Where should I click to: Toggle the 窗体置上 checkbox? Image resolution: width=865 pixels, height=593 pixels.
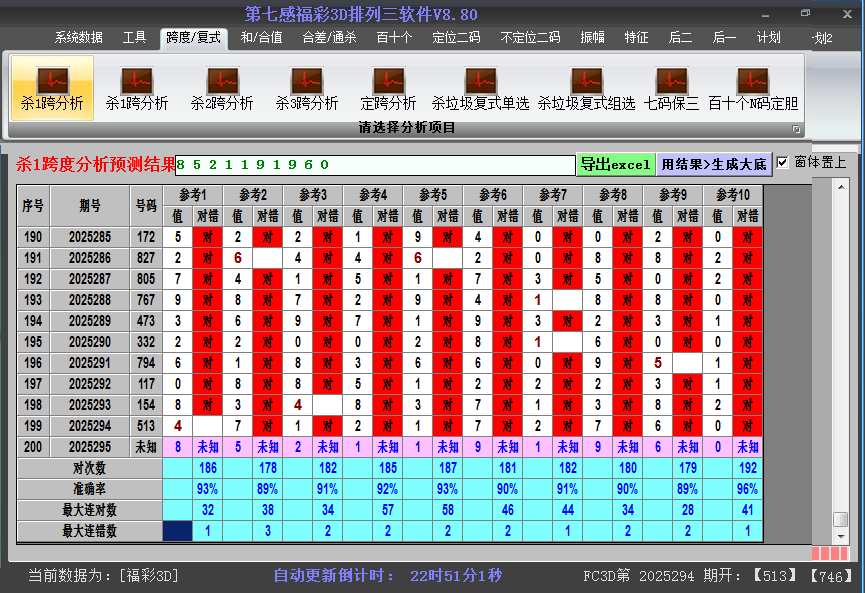783,162
